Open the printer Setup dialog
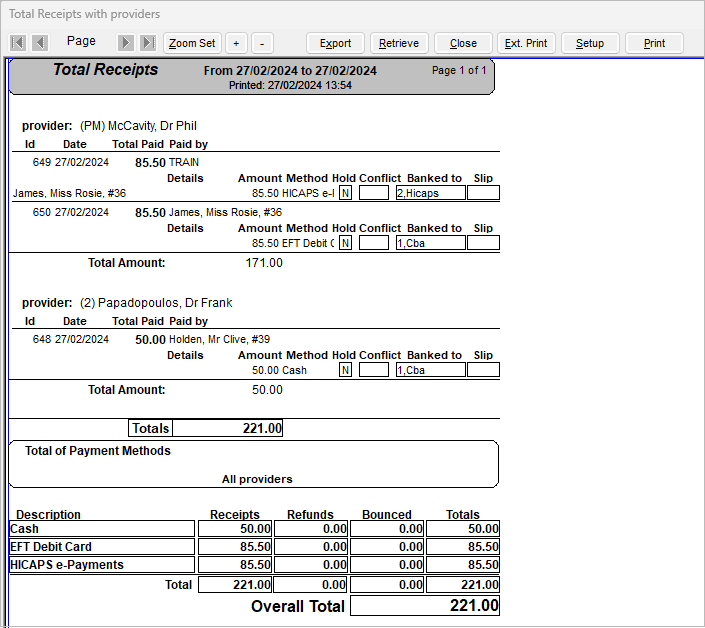The height and width of the screenshot is (628, 705). coord(590,43)
